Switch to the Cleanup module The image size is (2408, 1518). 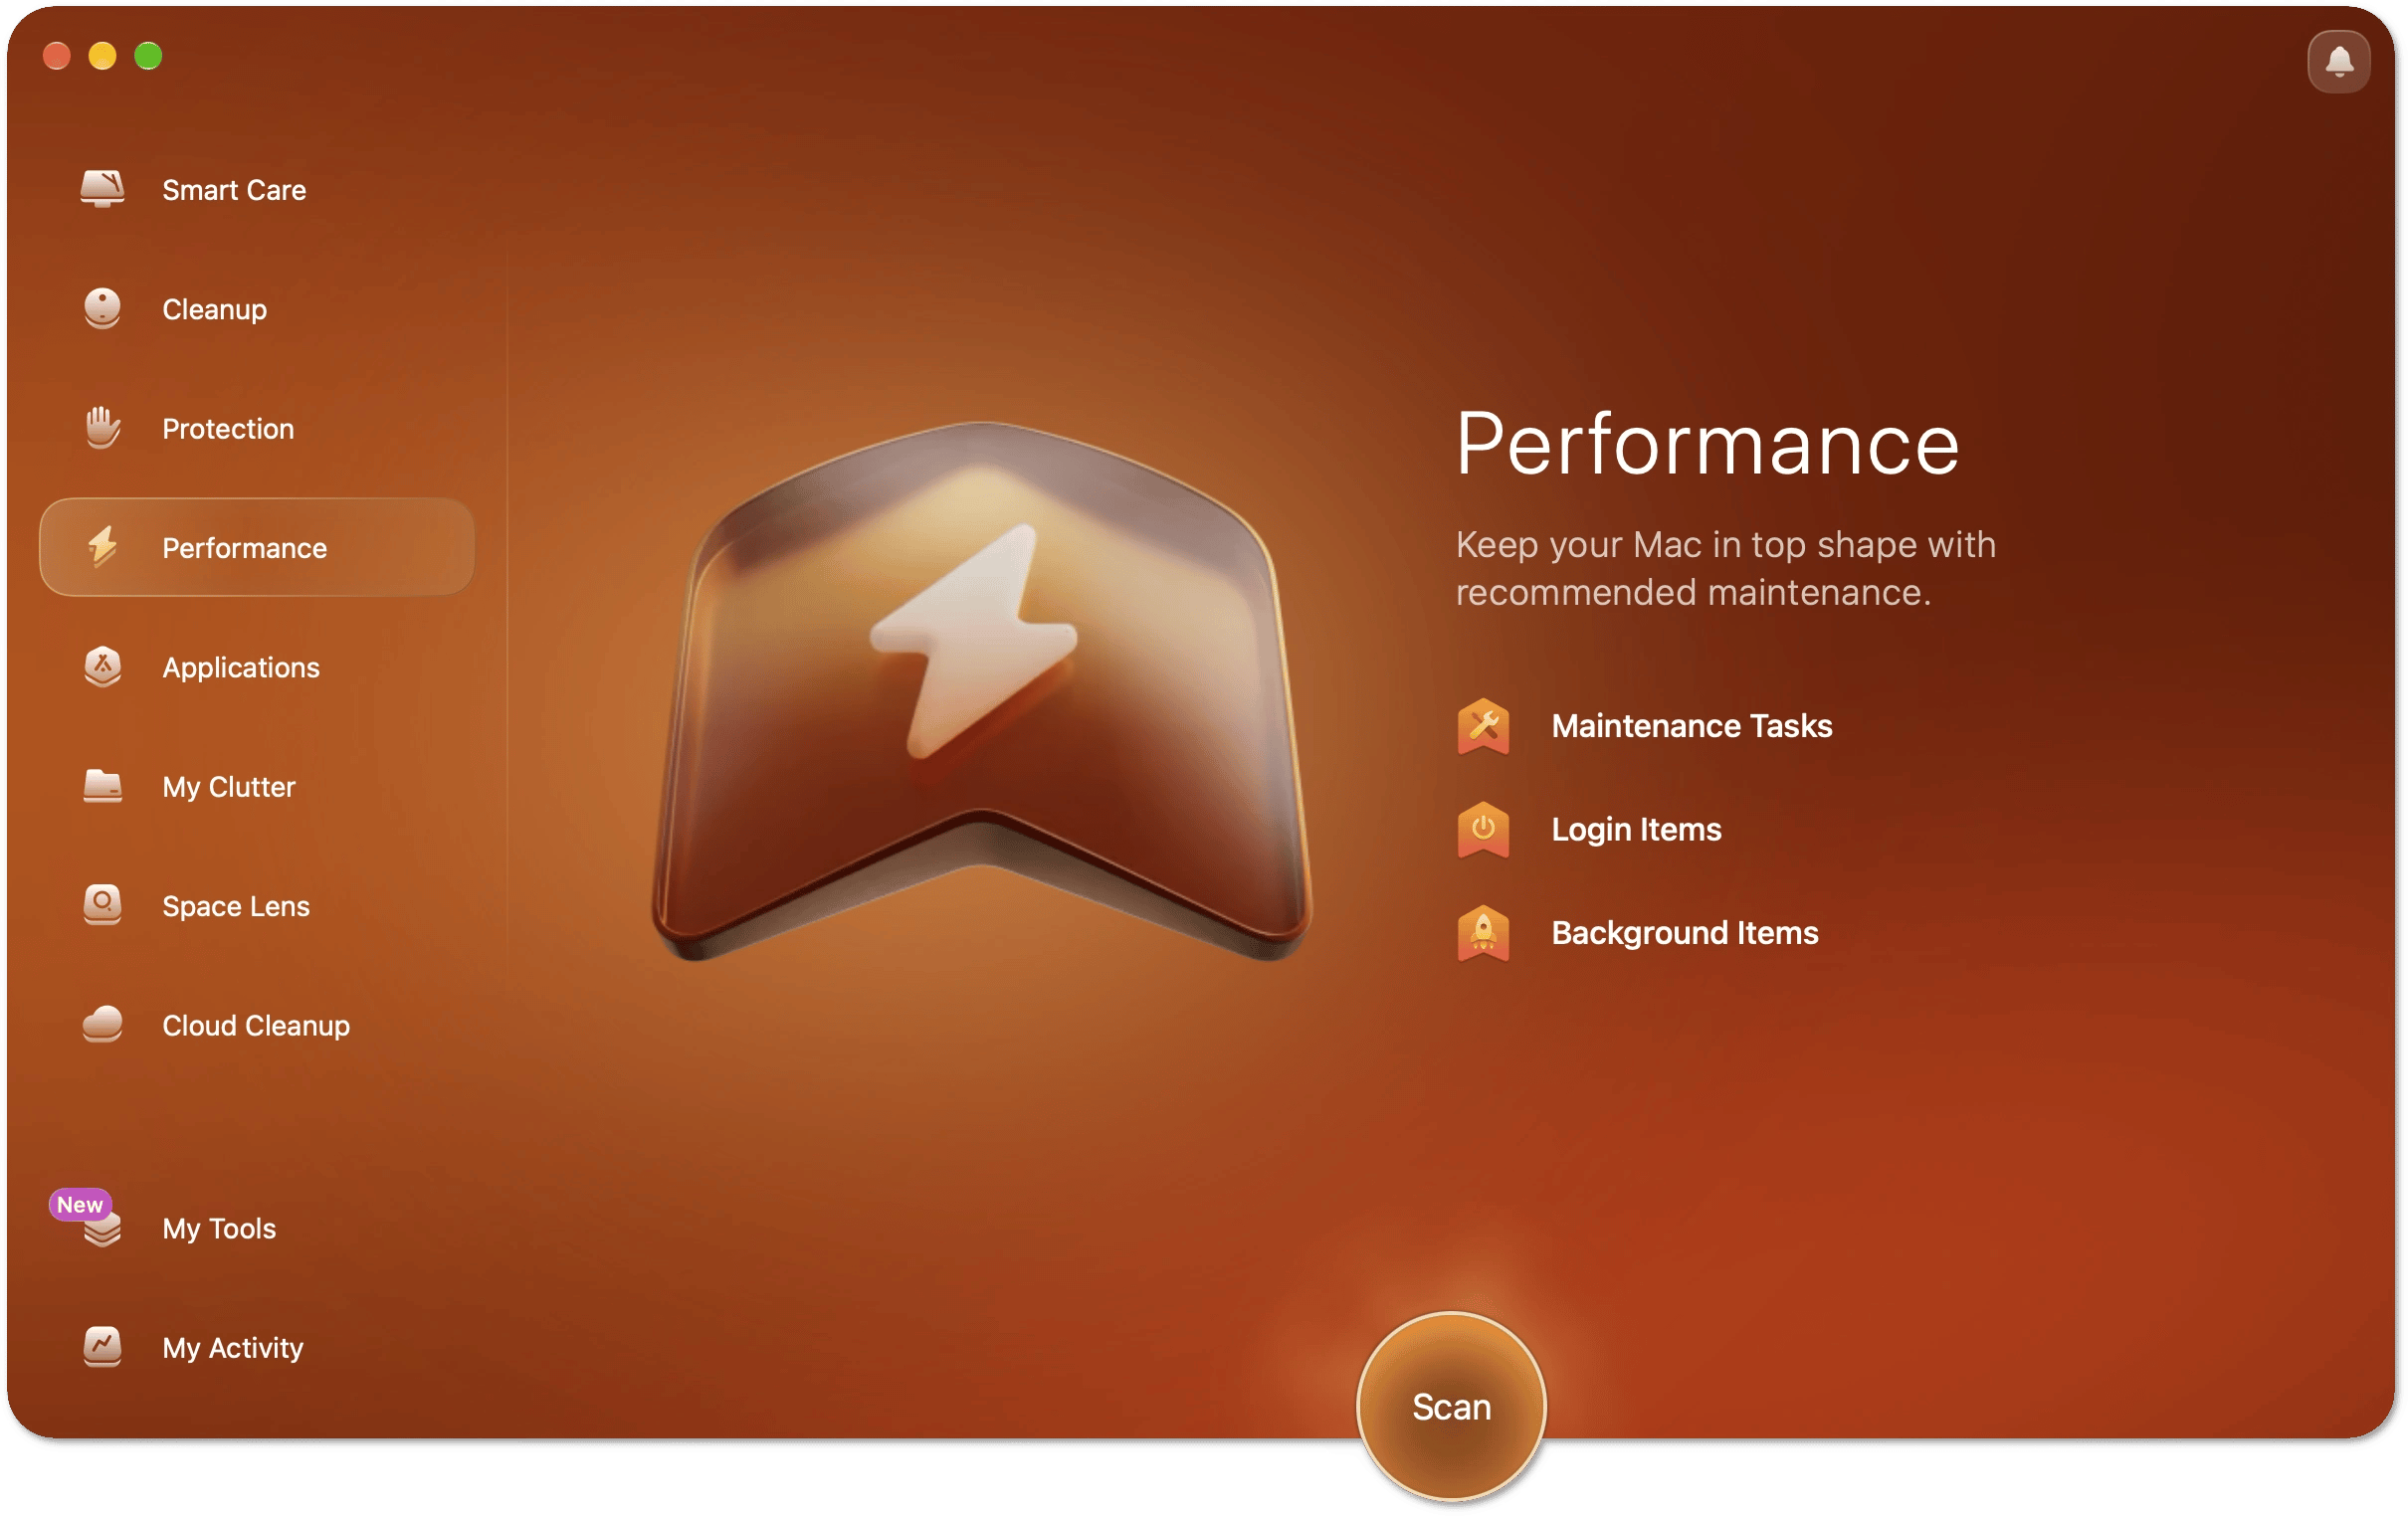(x=214, y=309)
